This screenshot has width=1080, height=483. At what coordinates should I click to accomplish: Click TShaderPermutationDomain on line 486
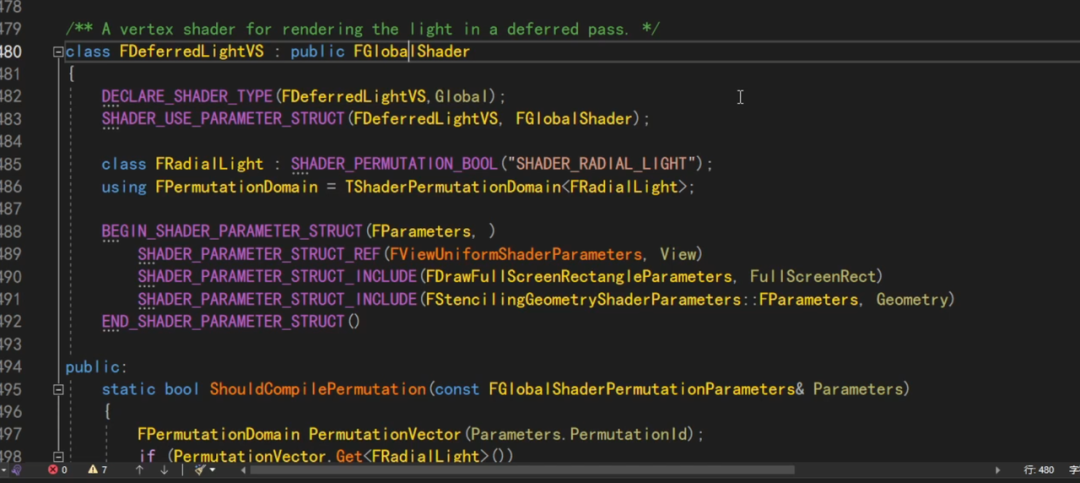(453, 187)
